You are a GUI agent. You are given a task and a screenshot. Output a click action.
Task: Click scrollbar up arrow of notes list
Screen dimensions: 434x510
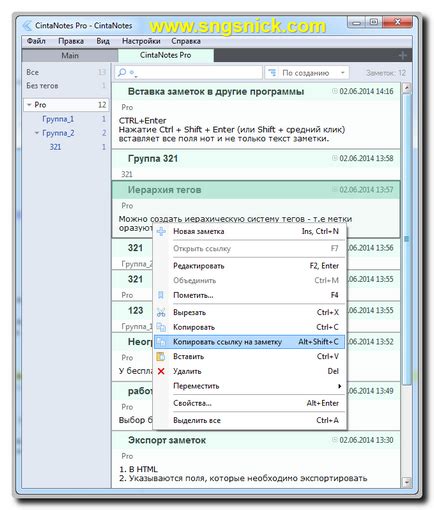pyautogui.click(x=406, y=88)
